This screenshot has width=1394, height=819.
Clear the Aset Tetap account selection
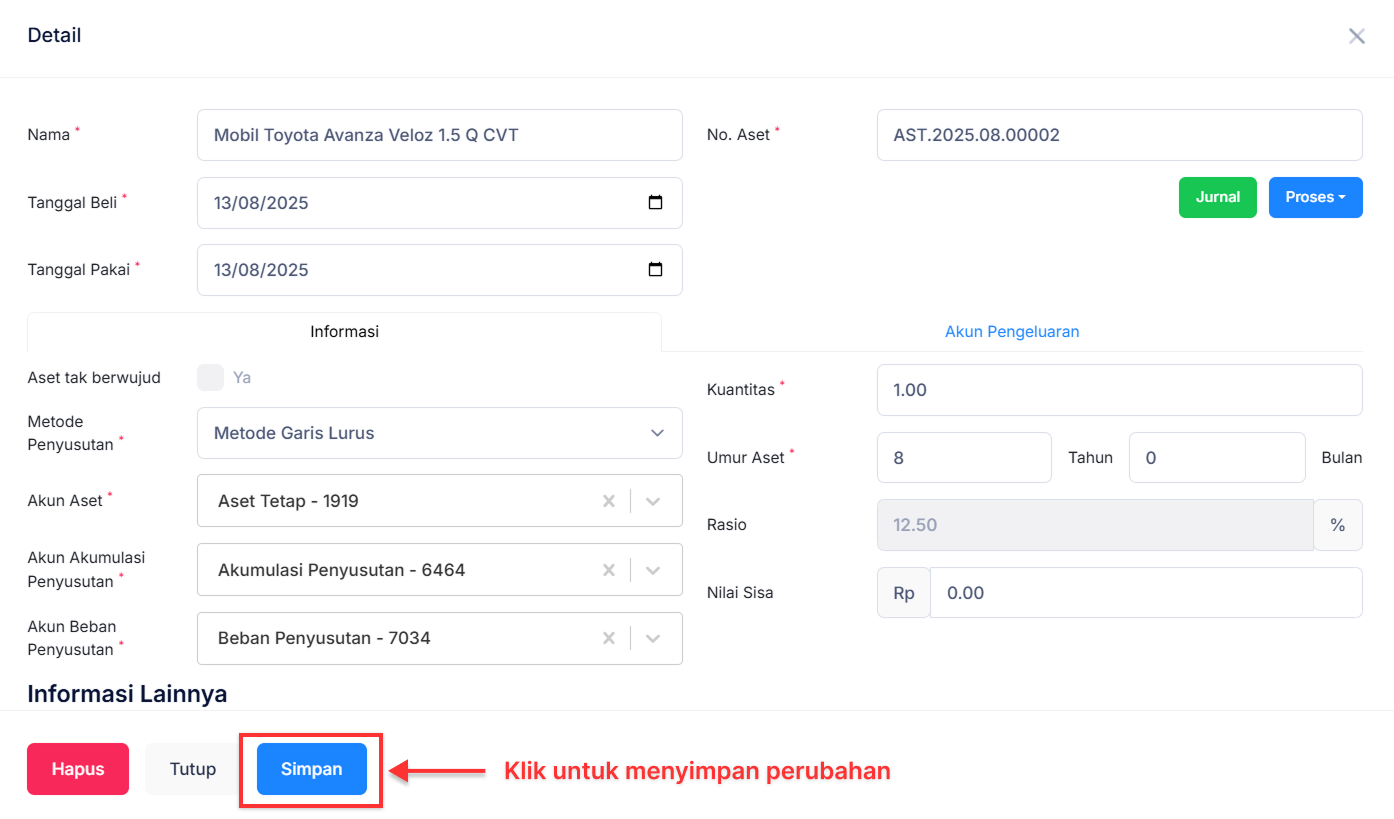tap(609, 500)
